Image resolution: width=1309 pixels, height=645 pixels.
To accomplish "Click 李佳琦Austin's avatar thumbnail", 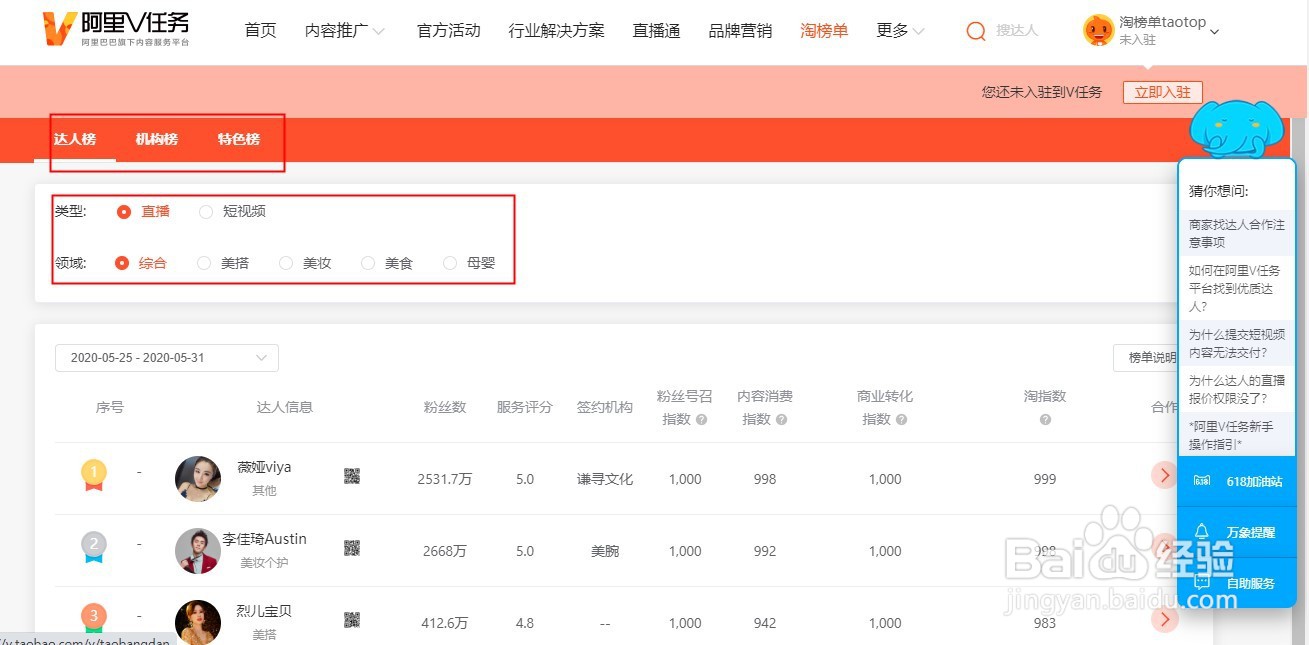I will 197,550.
